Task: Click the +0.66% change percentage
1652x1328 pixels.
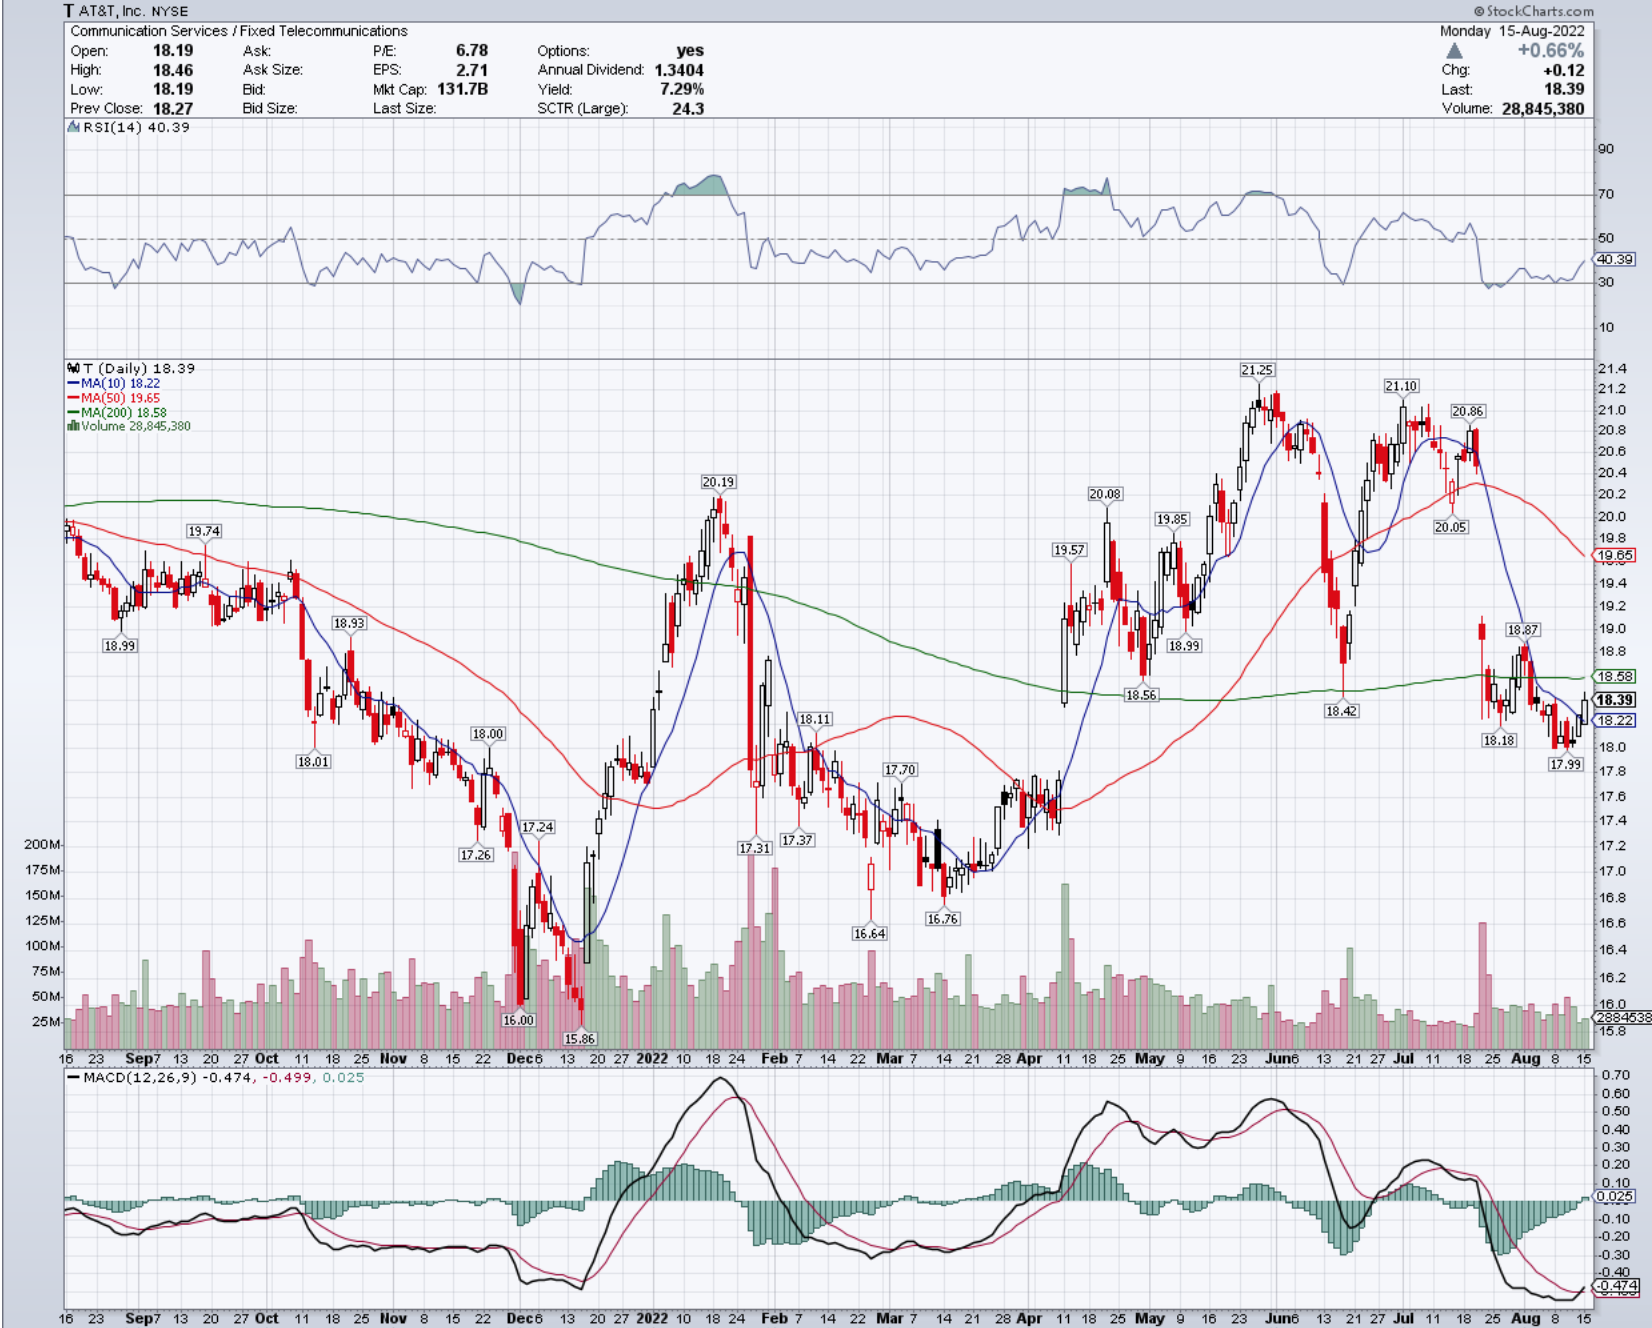Action: tap(1550, 50)
